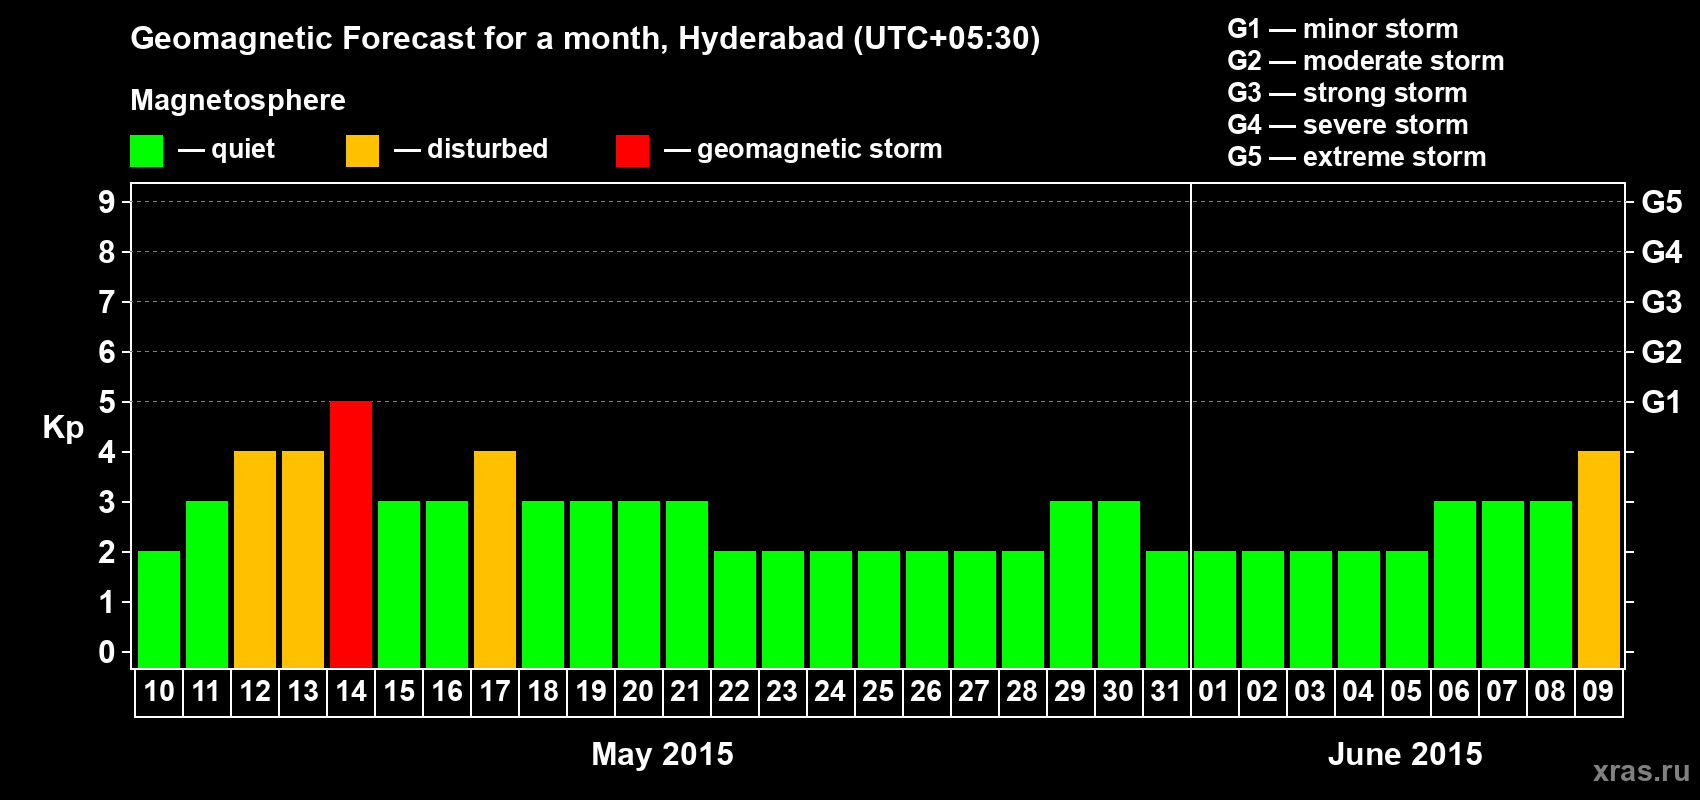The width and height of the screenshot is (1700, 800).
Task: Click date label 05 on the axis
Action: pos(1407,692)
